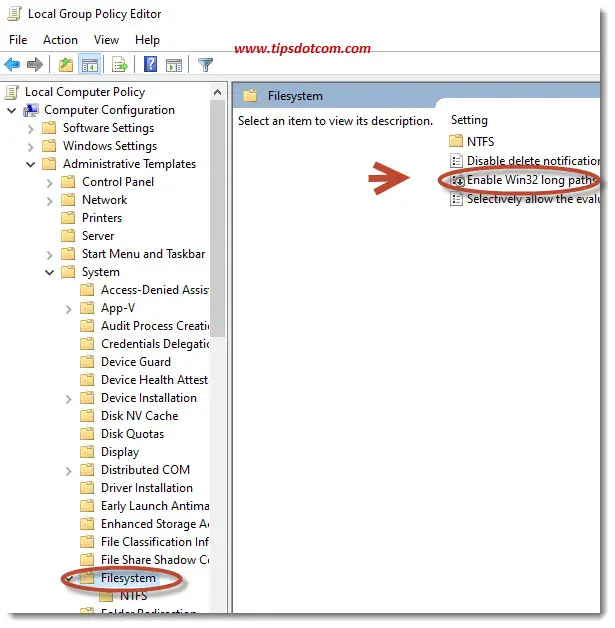Click the Local Computer Policy scroll icon

point(12,93)
